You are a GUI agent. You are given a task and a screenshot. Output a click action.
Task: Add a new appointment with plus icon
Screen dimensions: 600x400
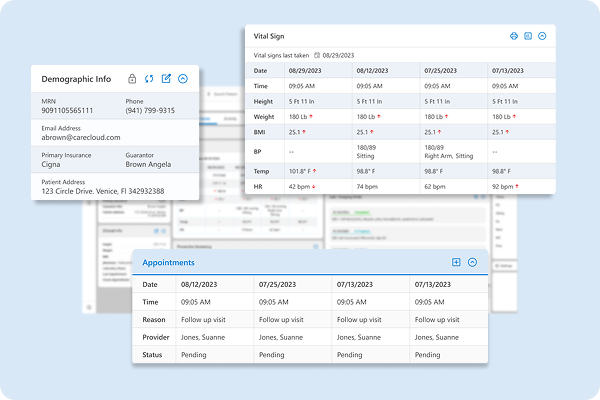456,262
